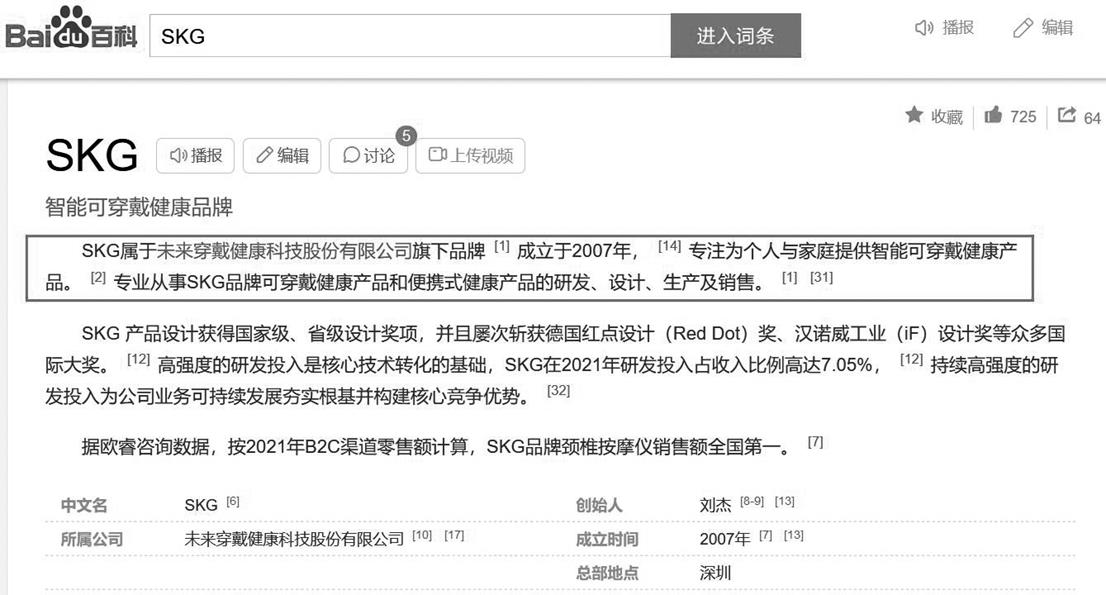Open reference [10] beside 所属公司 value
The width and height of the screenshot is (1106, 595).
pyautogui.click(x=422, y=535)
